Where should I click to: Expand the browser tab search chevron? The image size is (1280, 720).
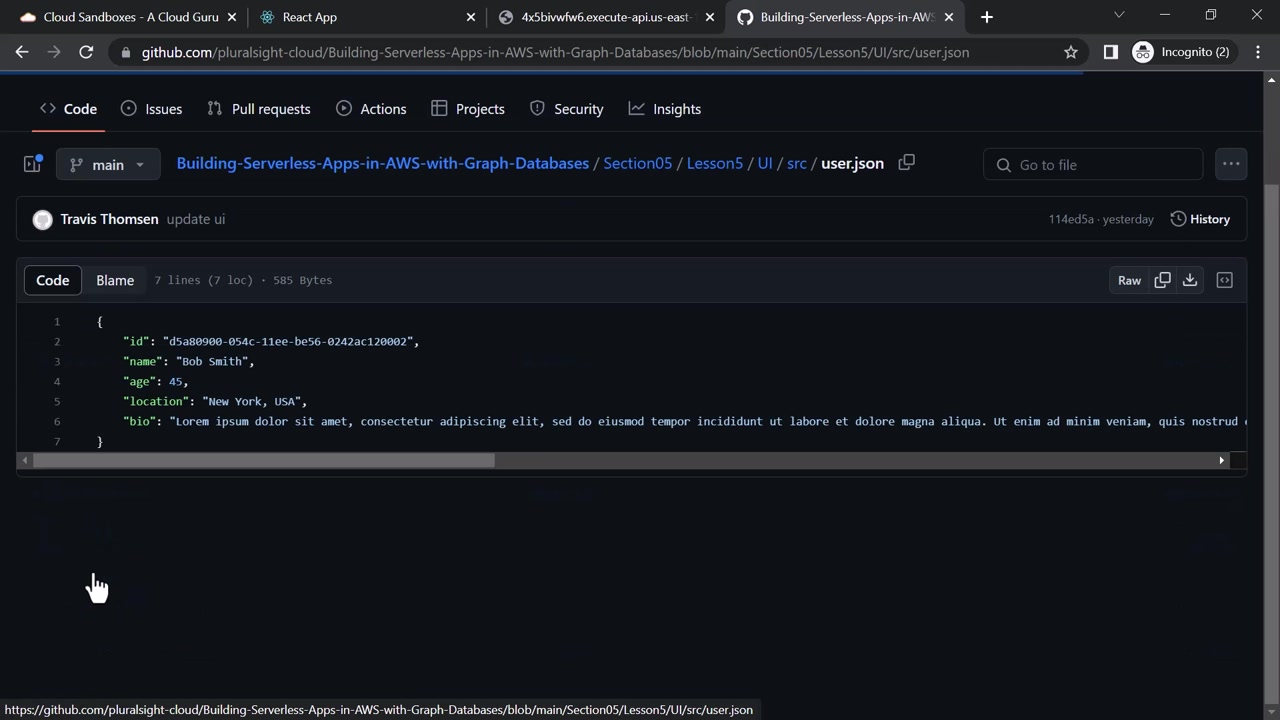point(1119,15)
